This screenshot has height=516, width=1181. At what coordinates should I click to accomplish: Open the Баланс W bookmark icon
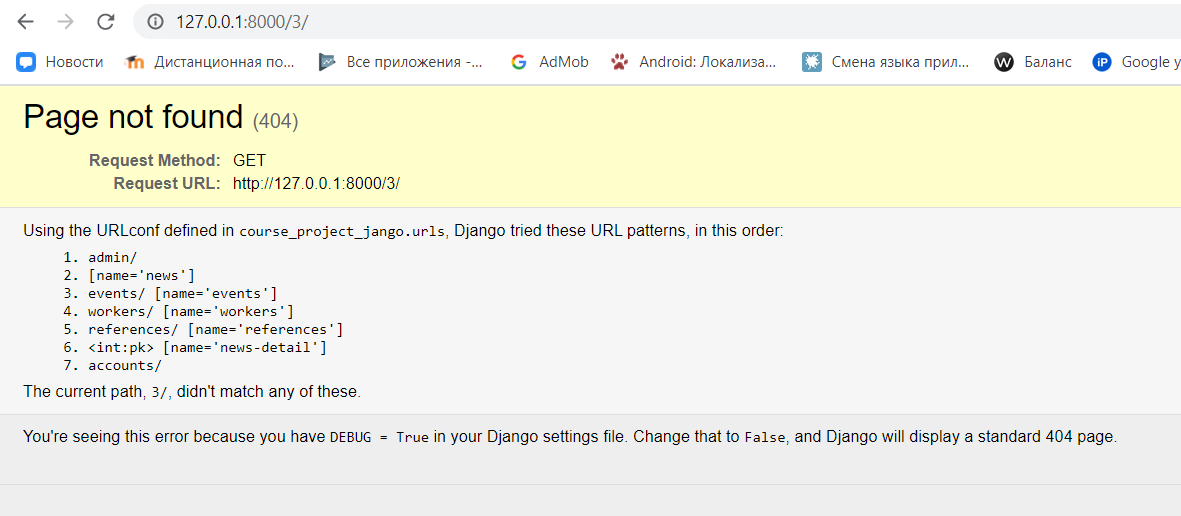(1003, 62)
